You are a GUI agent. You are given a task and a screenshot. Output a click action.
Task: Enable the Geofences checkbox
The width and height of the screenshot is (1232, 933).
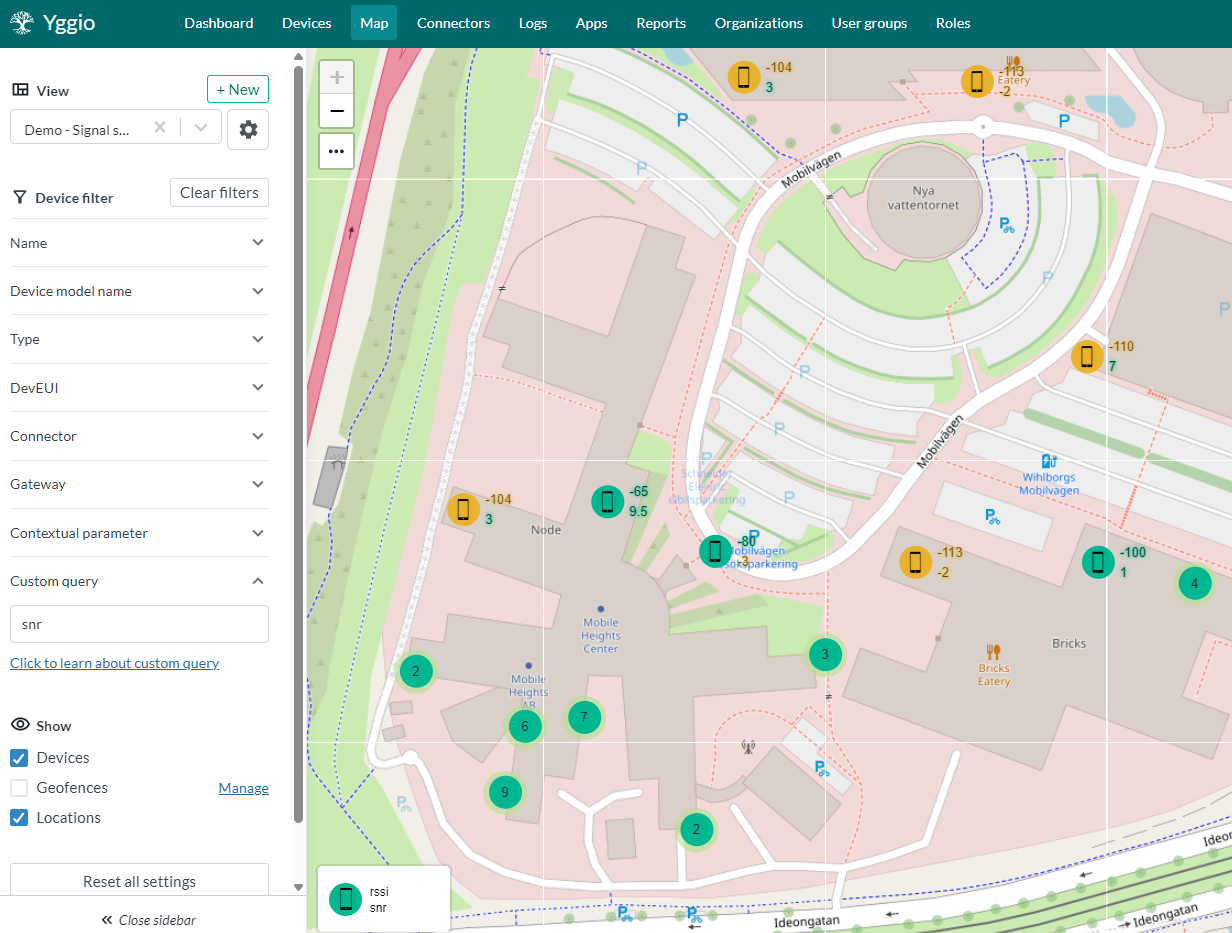[x=18, y=787]
